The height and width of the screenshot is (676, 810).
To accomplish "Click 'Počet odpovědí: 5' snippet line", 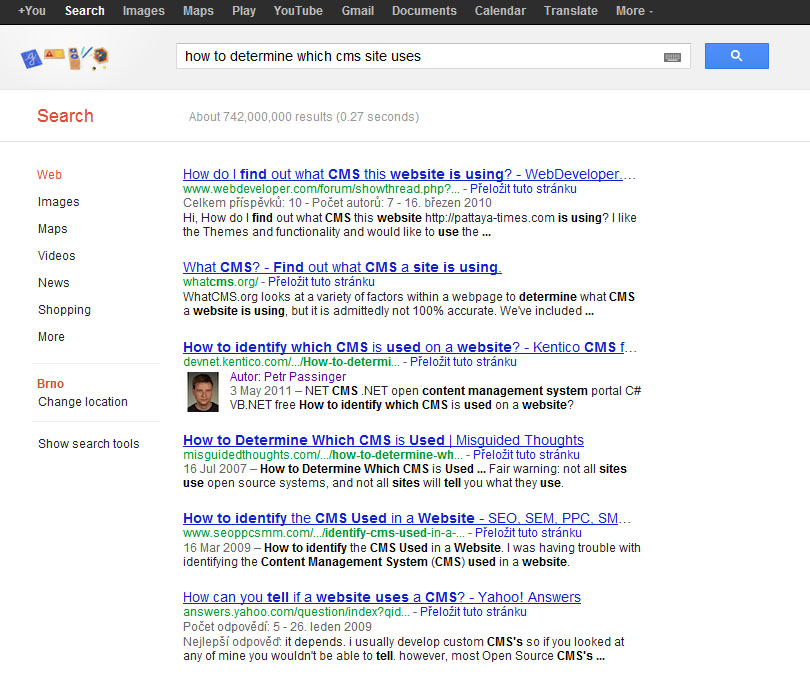I will click(277, 627).
